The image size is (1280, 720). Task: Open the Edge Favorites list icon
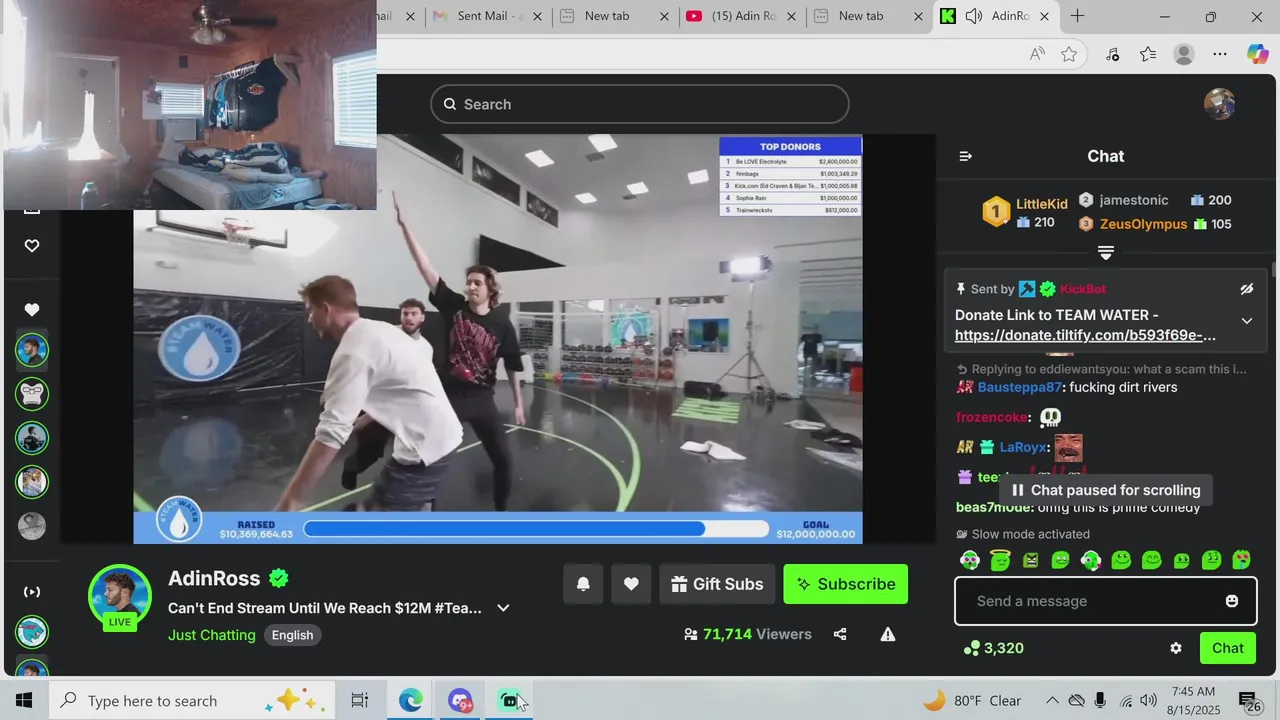1148,54
